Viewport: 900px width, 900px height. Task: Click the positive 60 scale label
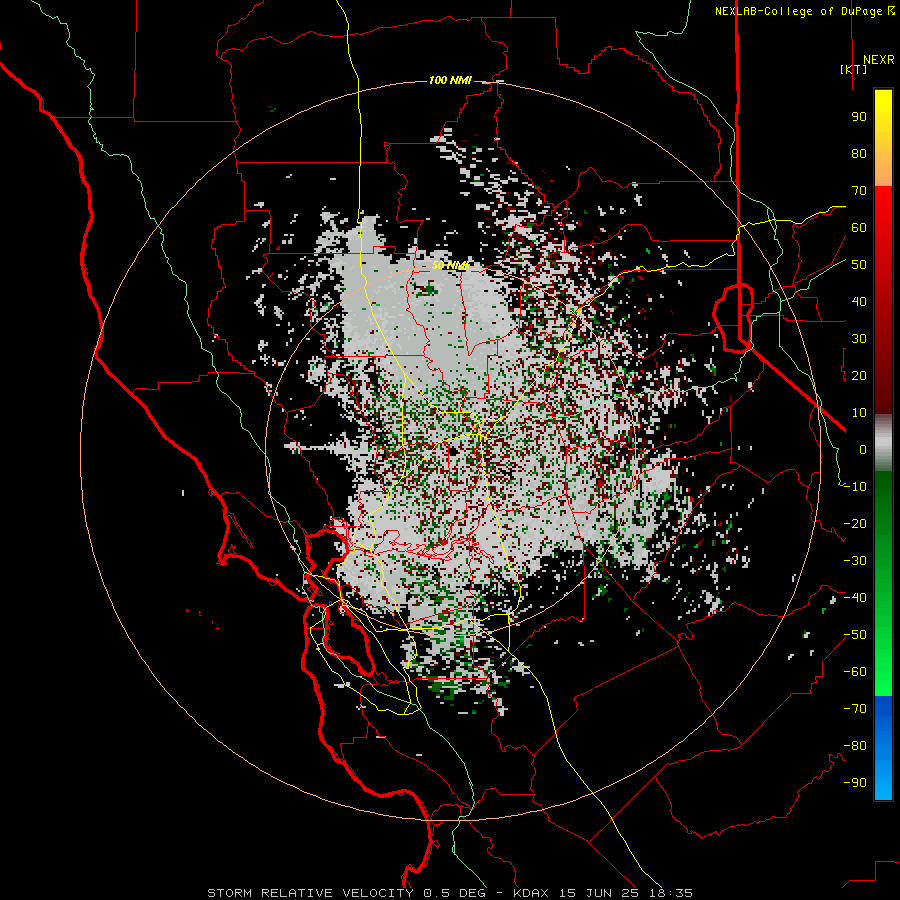859,227
